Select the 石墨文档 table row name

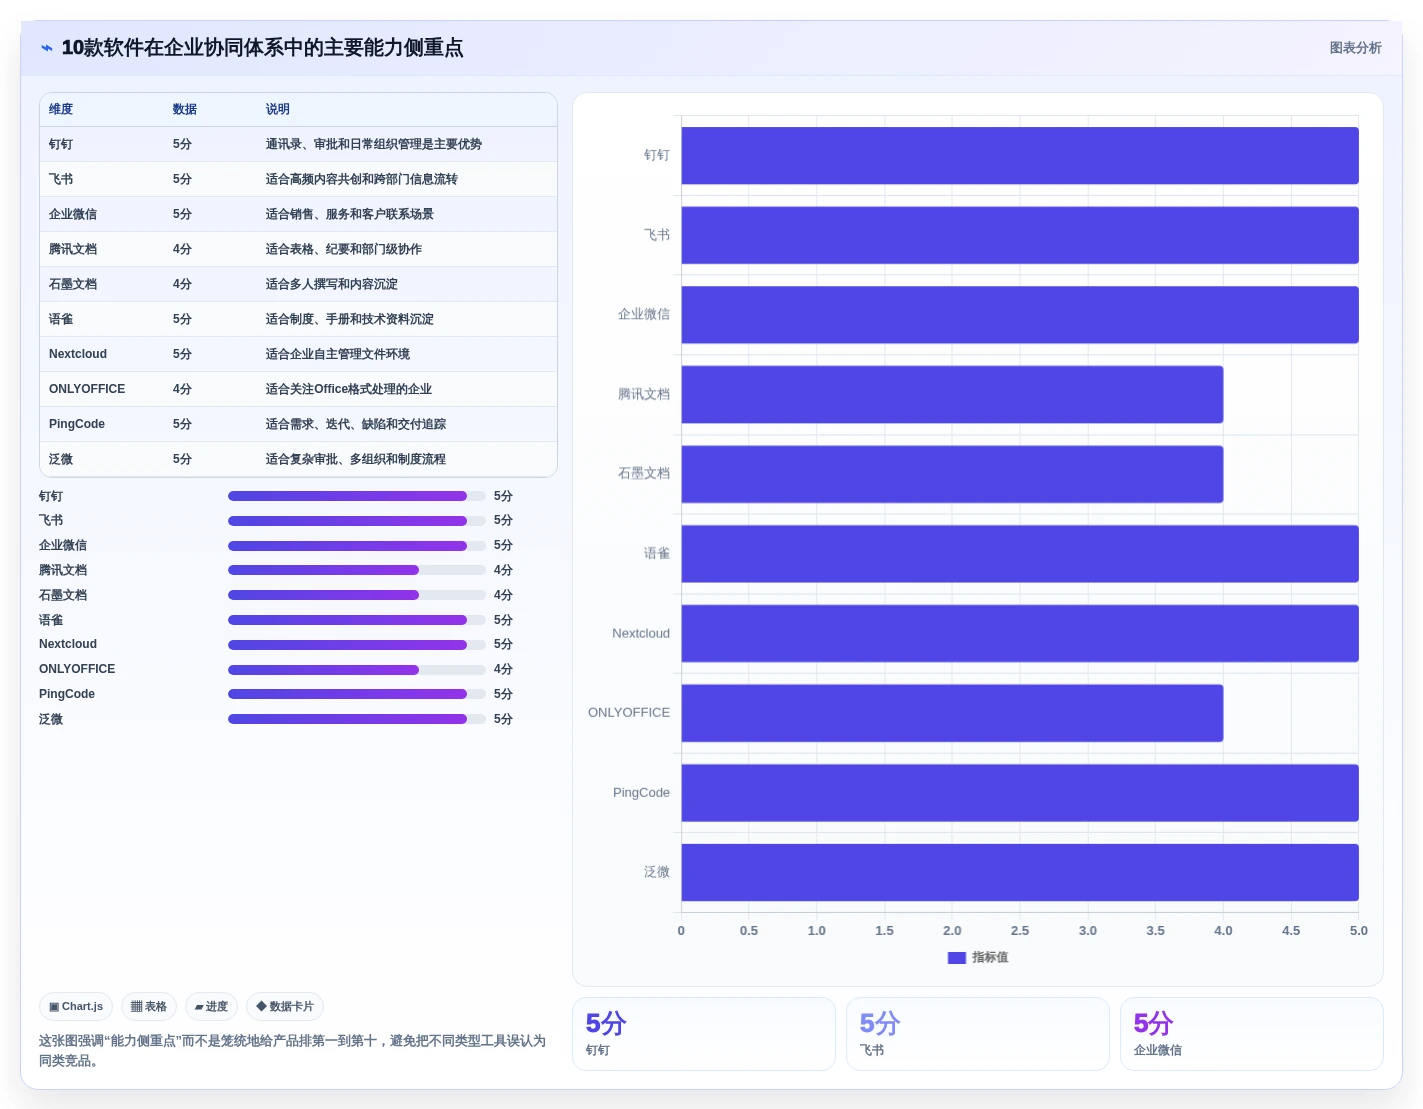pyautogui.click(x=73, y=284)
